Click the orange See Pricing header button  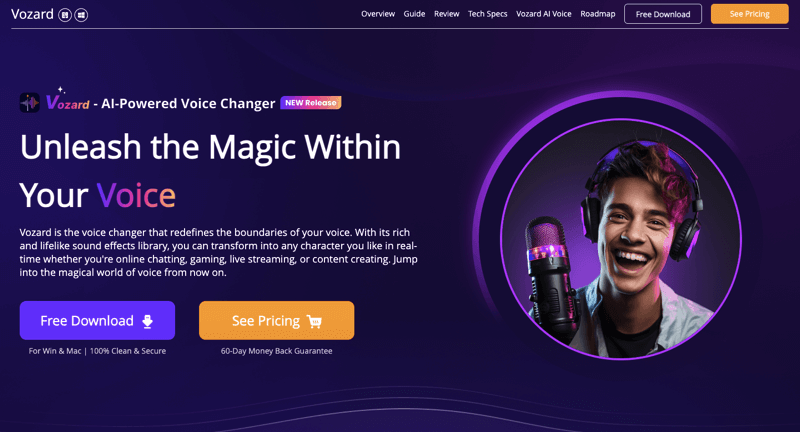tap(749, 14)
